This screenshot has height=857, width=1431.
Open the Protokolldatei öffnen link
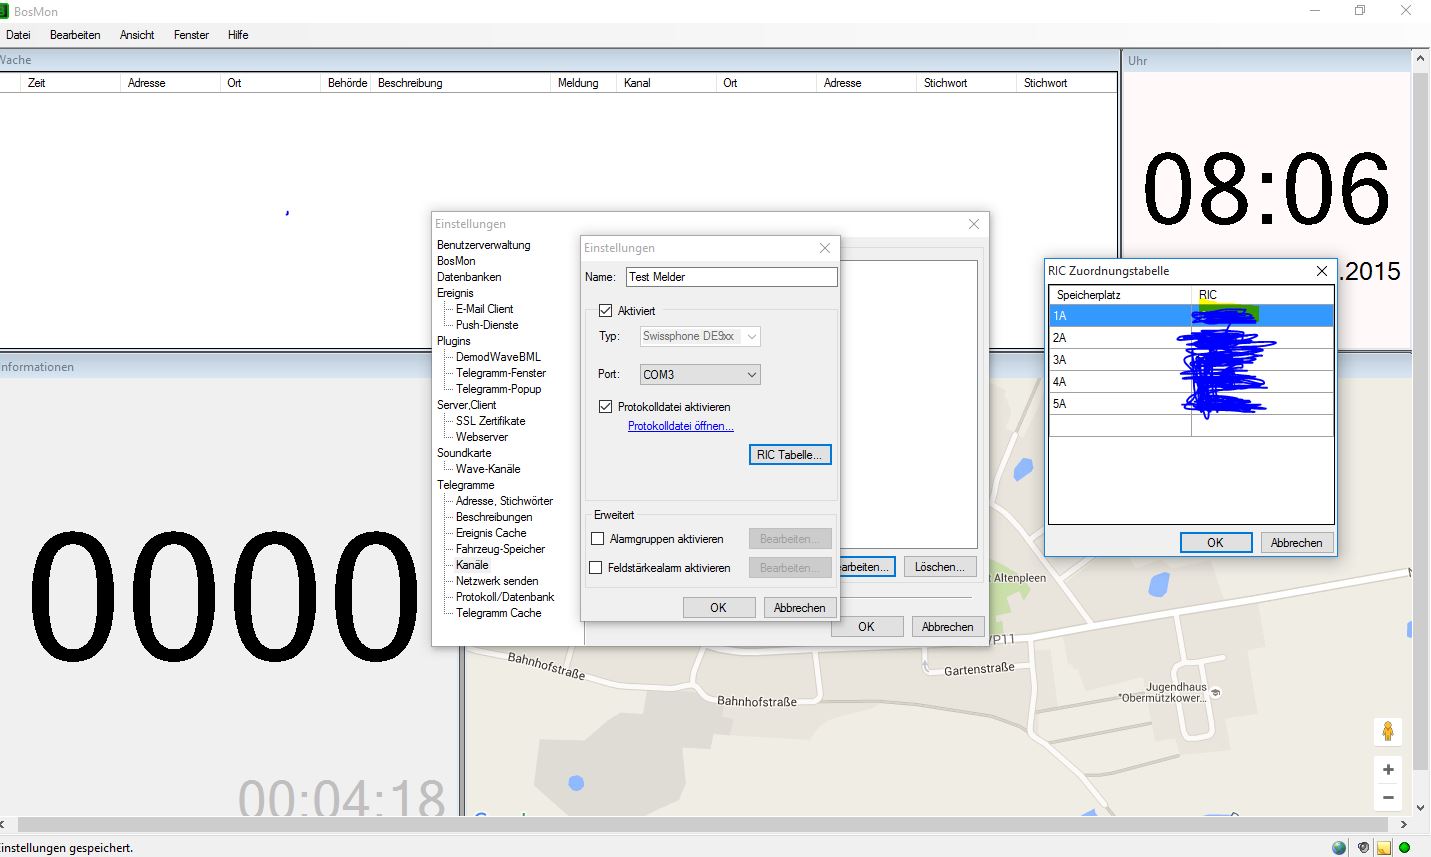click(x=681, y=426)
